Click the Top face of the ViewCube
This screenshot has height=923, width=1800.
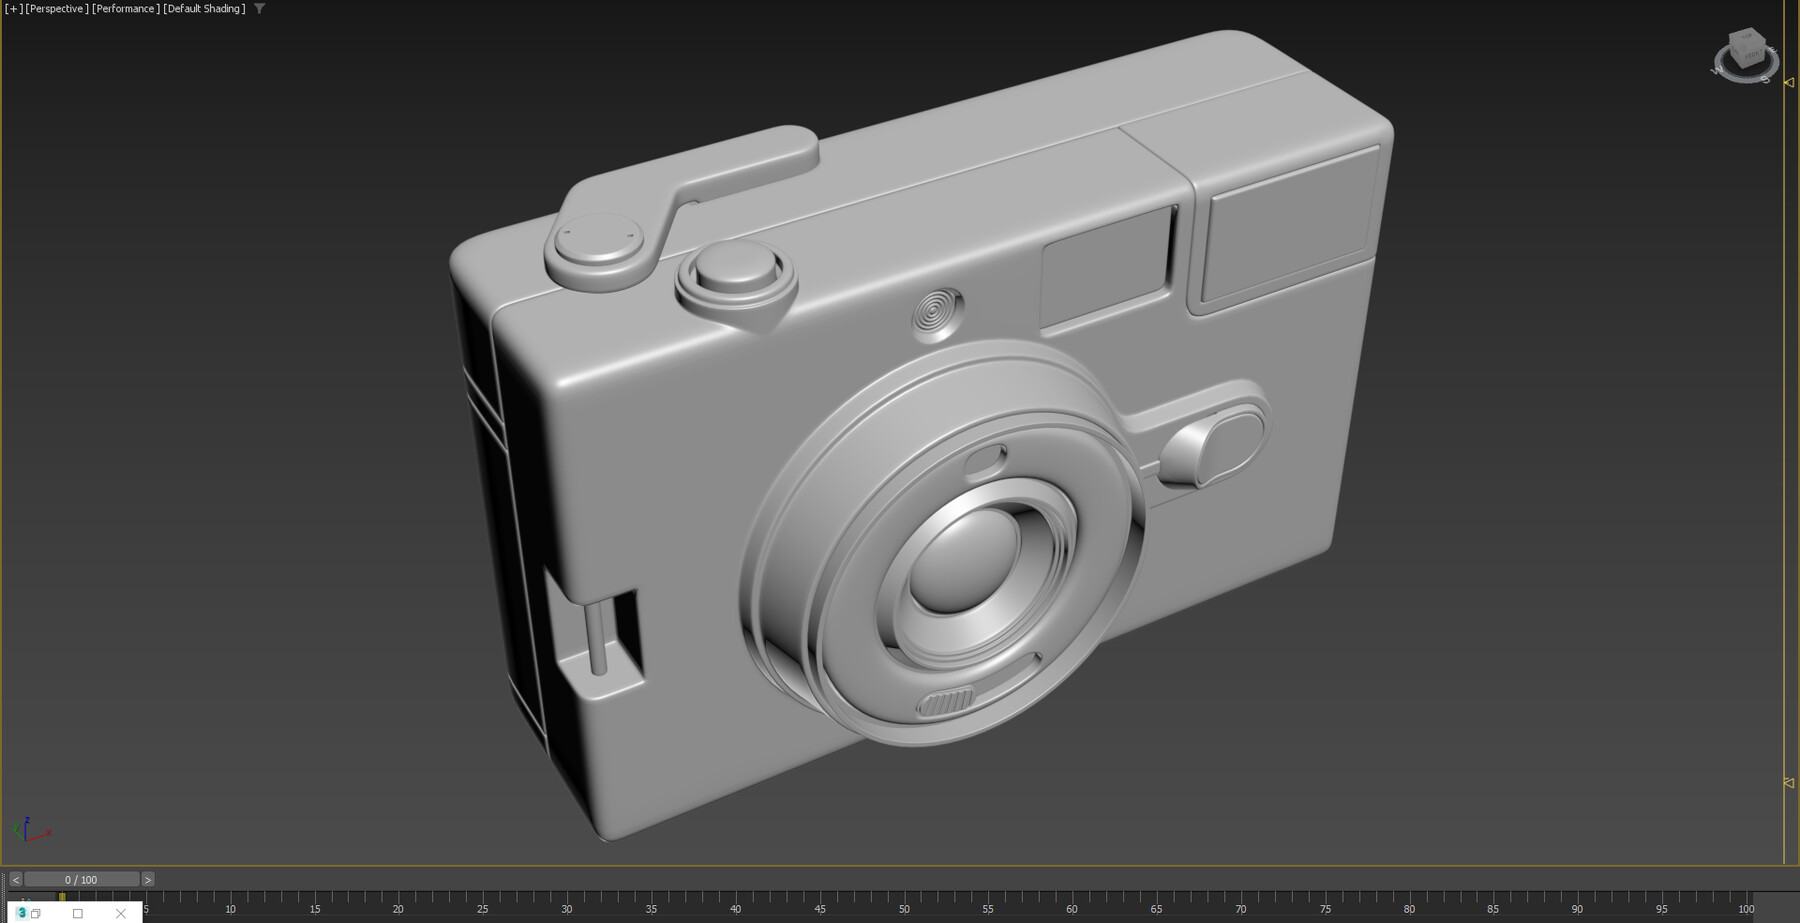(x=1747, y=36)
